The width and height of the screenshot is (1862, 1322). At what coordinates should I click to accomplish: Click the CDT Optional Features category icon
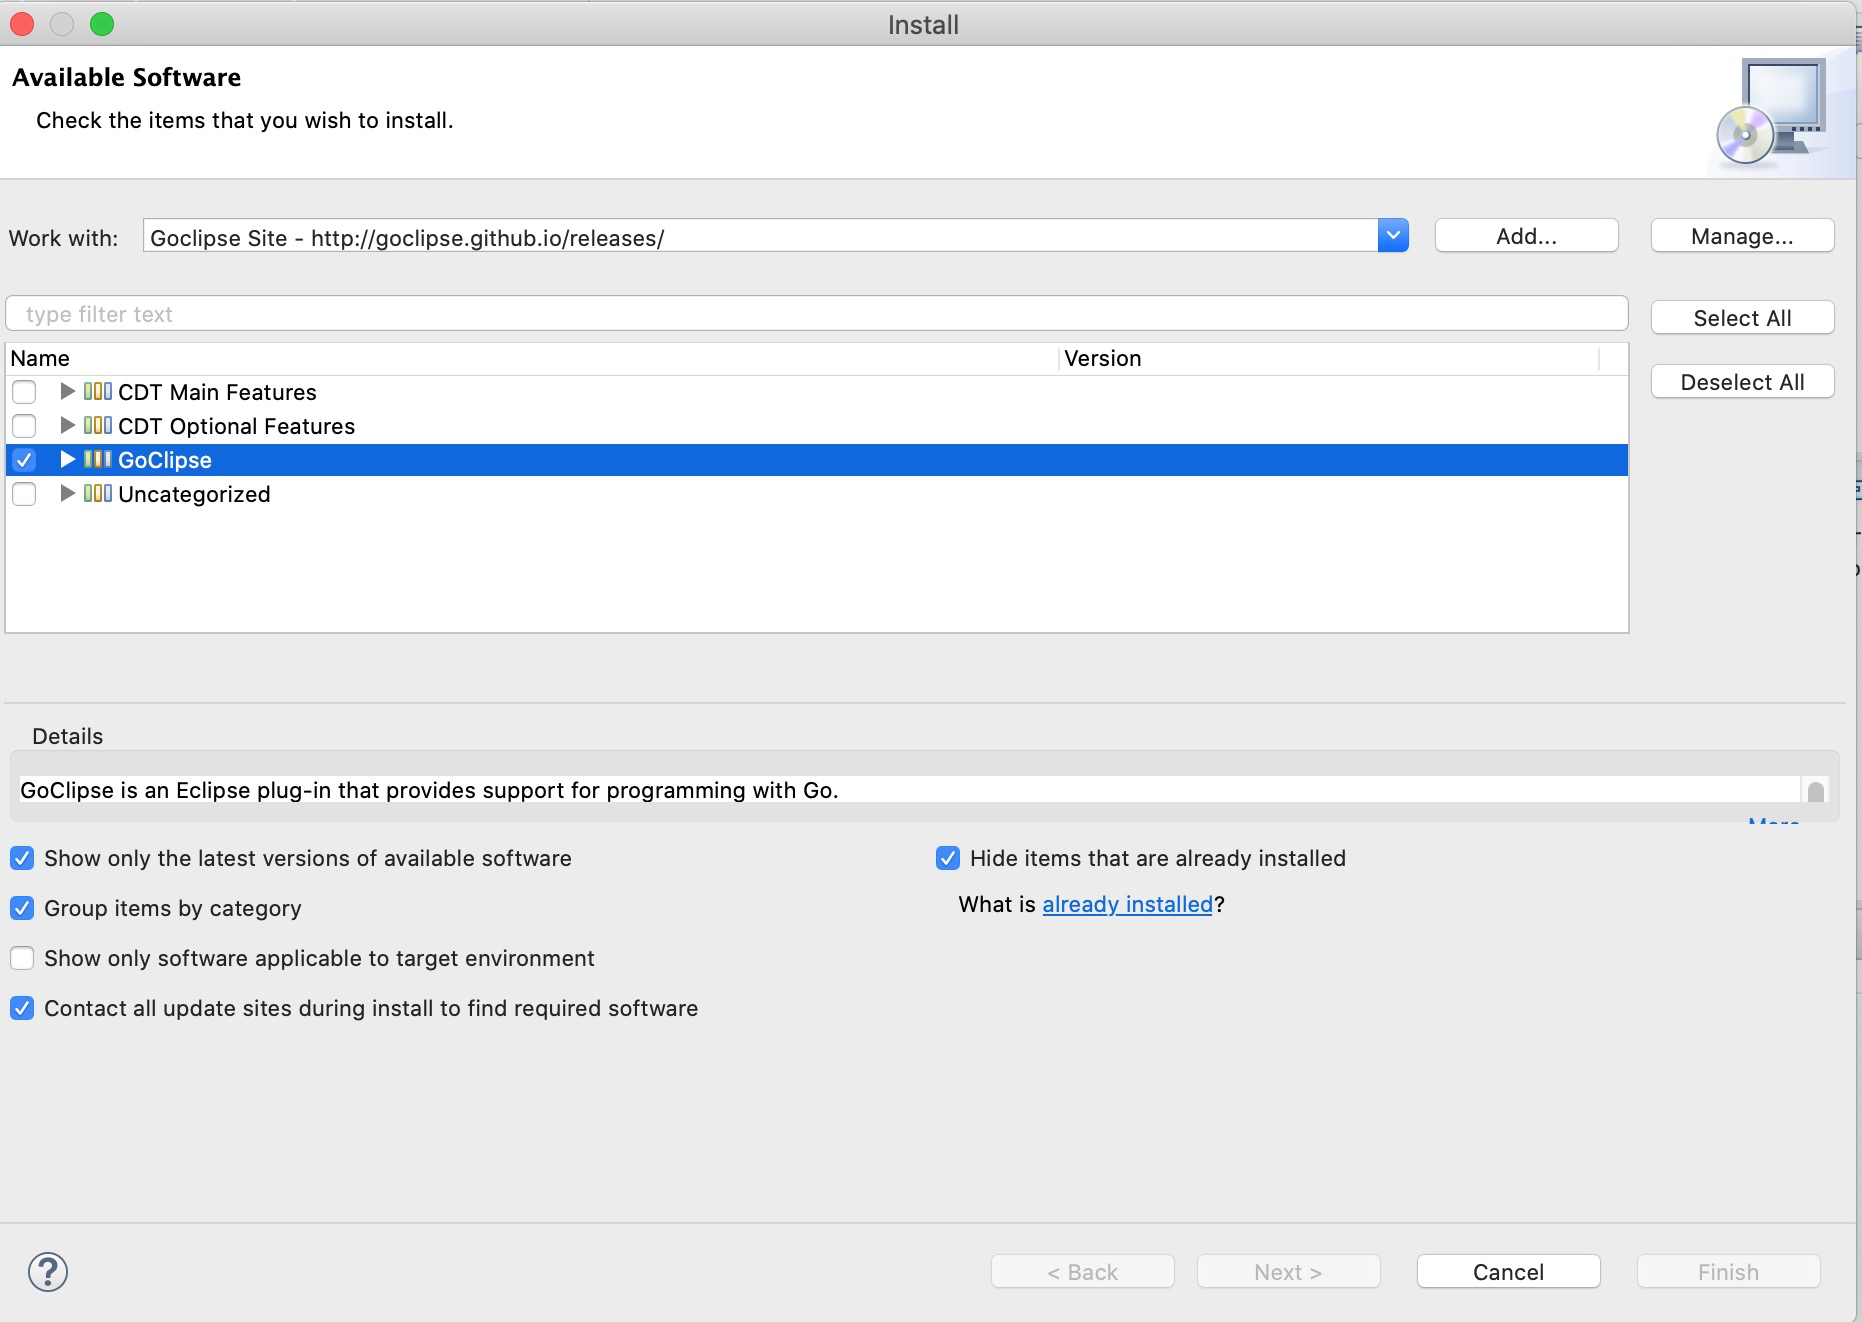97,425
